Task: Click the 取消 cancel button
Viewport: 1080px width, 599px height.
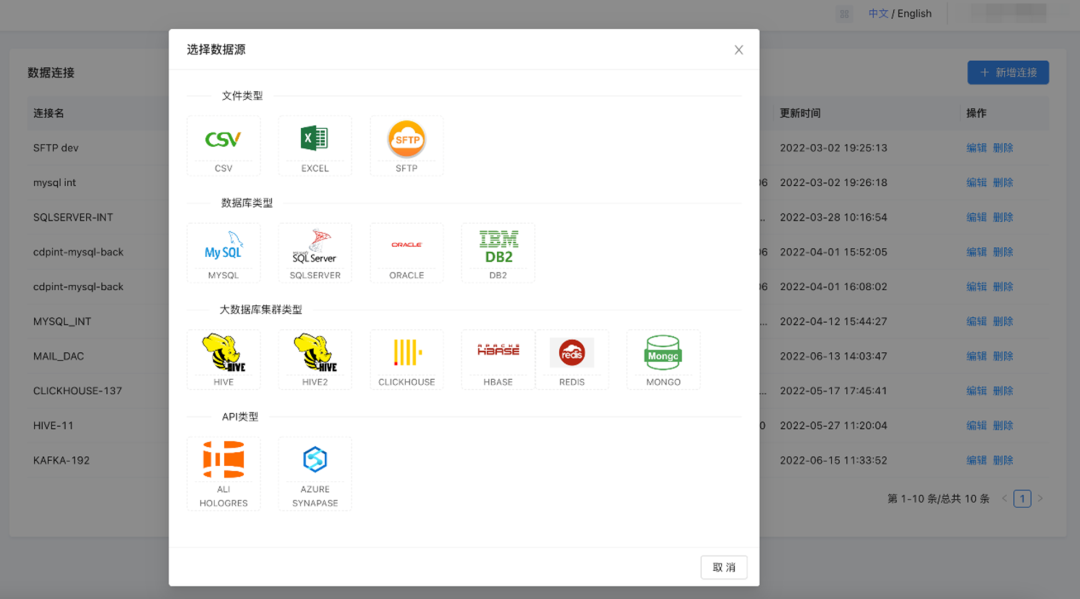Action: (724, 567)
